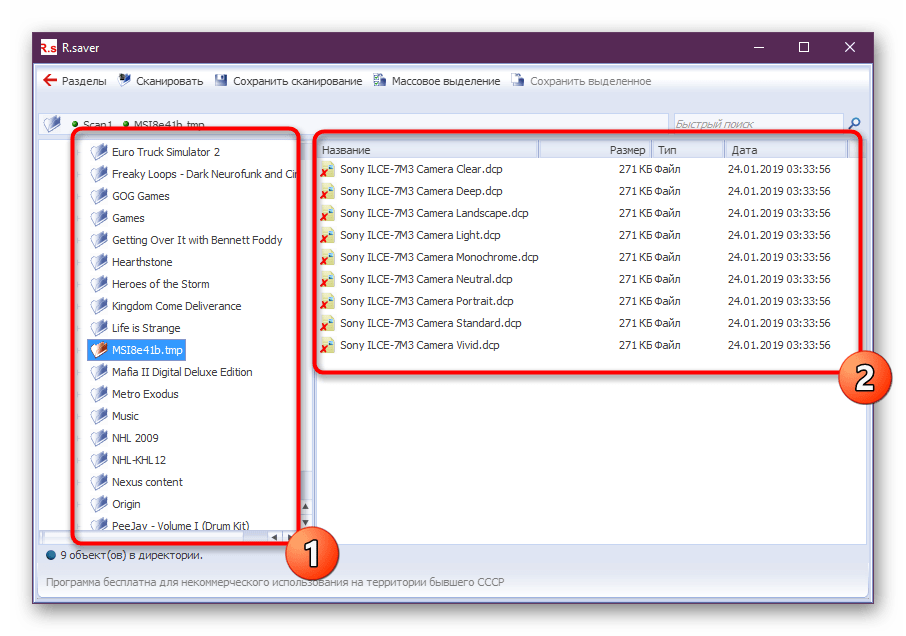Focus the Быстрый поиск search field
The height and width of the screenshot is (636, 906).
[x=758, y=124]
